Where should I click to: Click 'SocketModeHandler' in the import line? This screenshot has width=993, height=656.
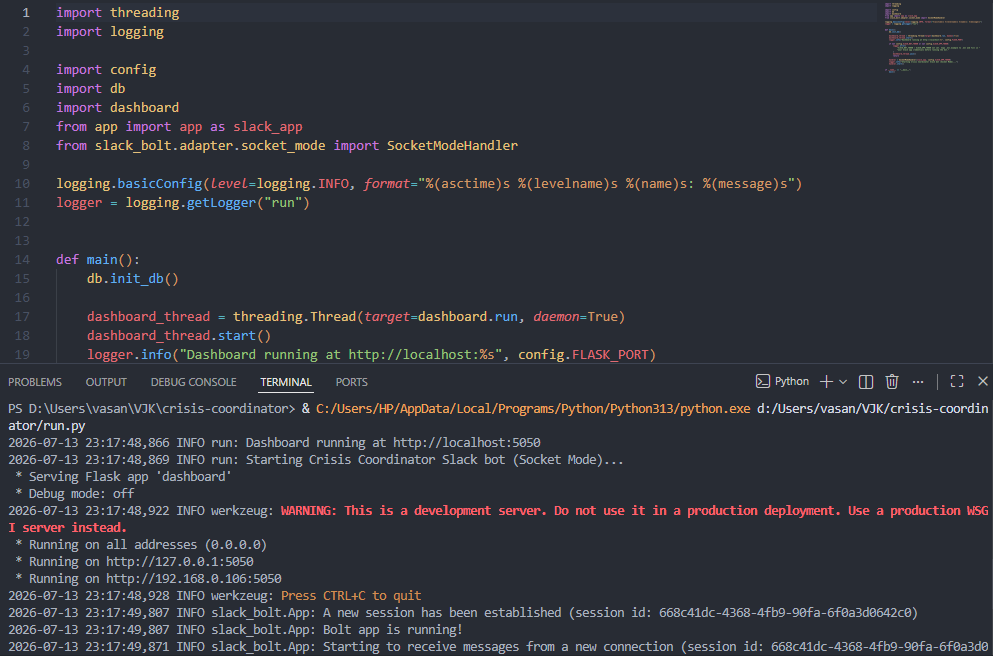click(452, 146)
